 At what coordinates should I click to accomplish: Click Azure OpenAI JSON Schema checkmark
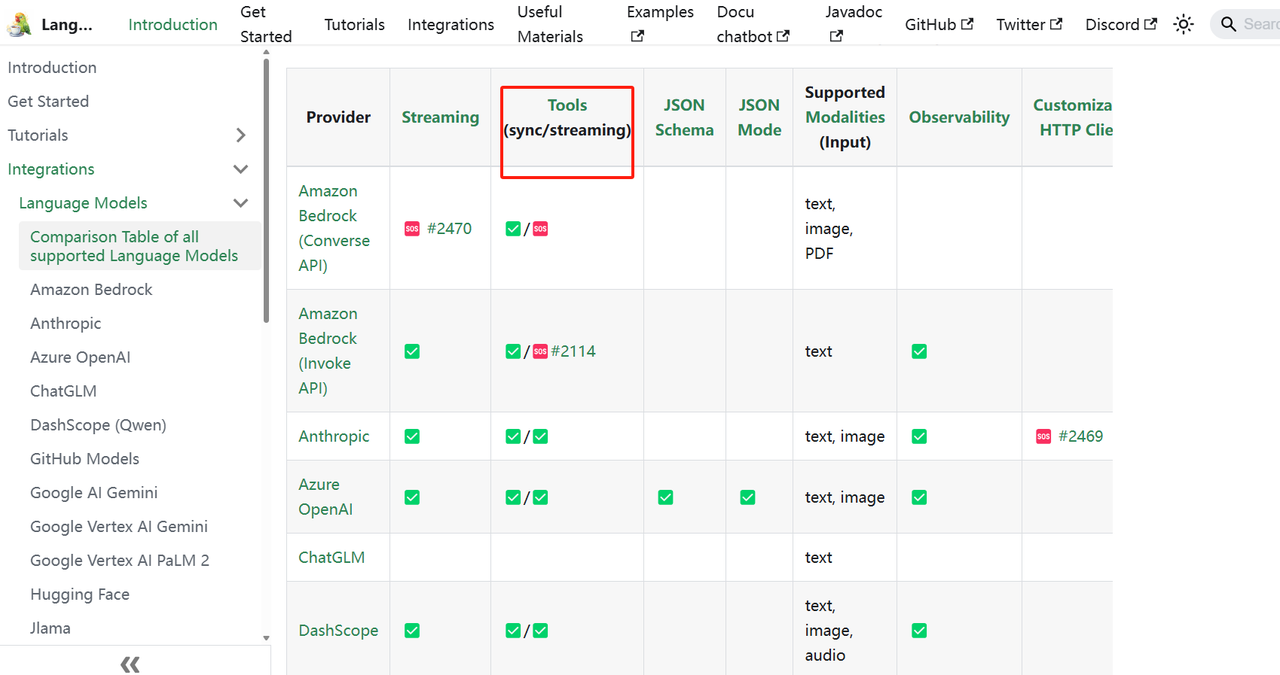click(x=666, y=497)
